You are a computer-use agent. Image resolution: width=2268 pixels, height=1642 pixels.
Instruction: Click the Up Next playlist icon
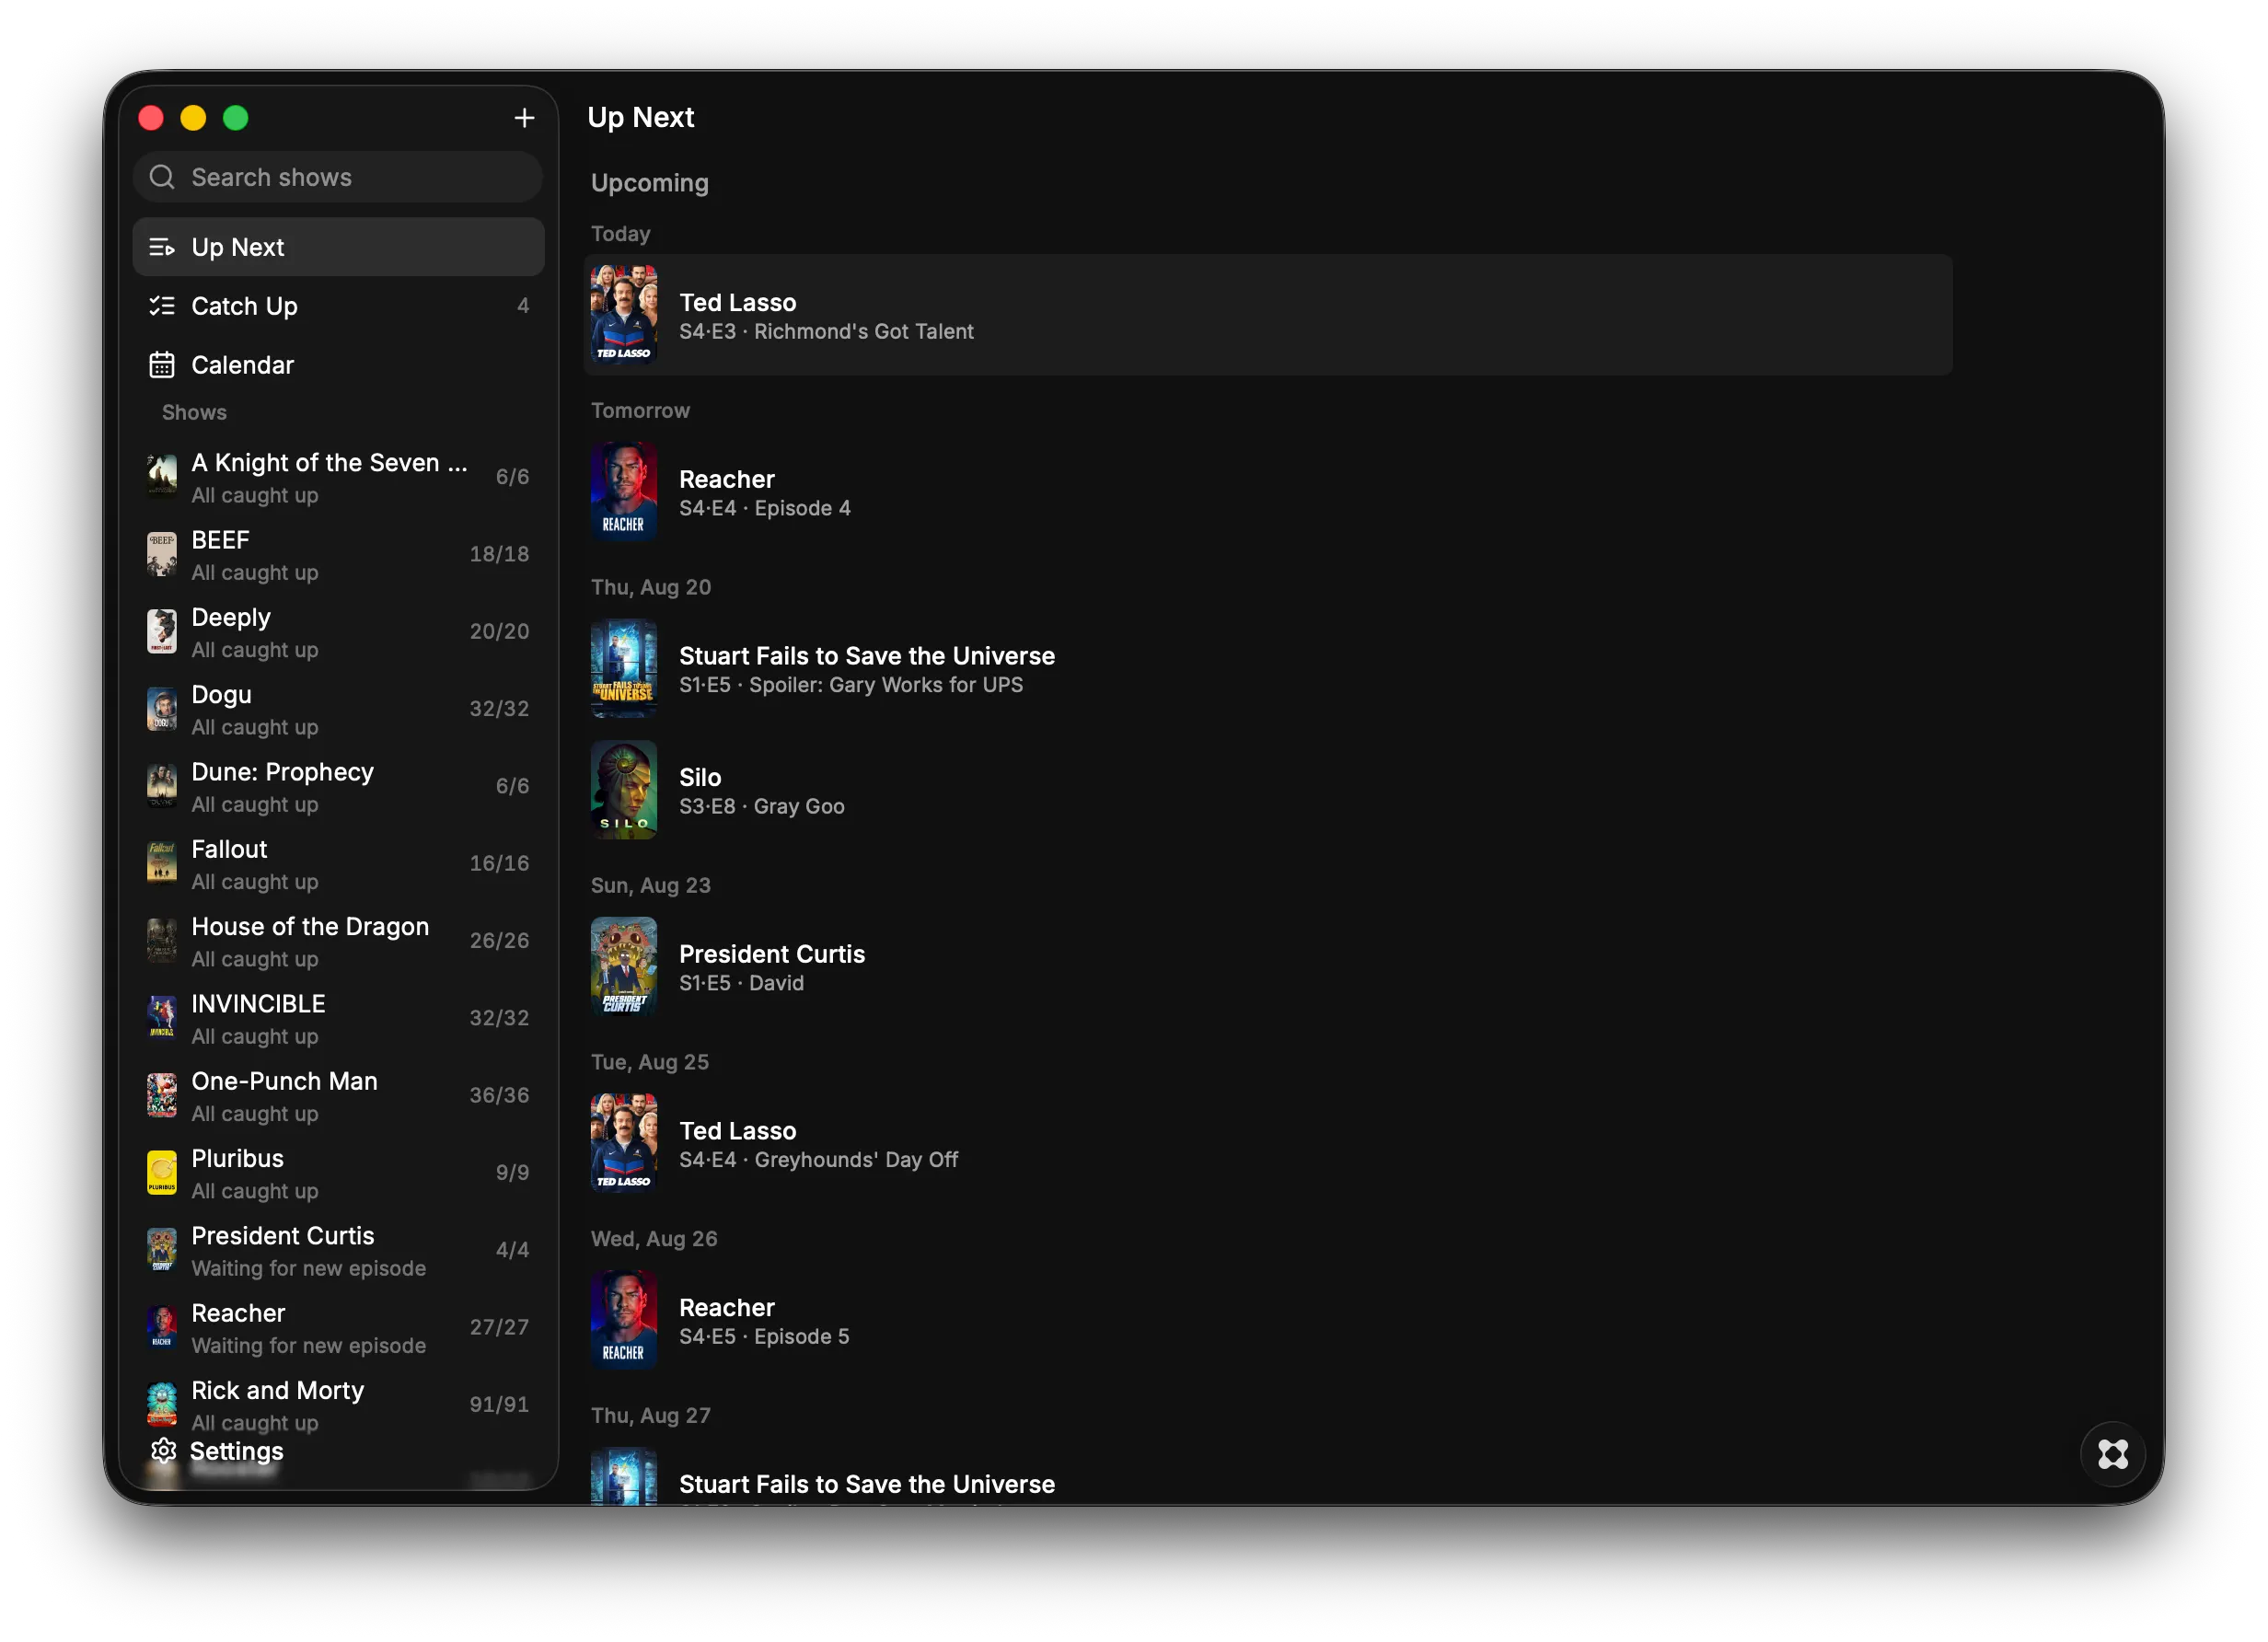click(x=162, y=247)
